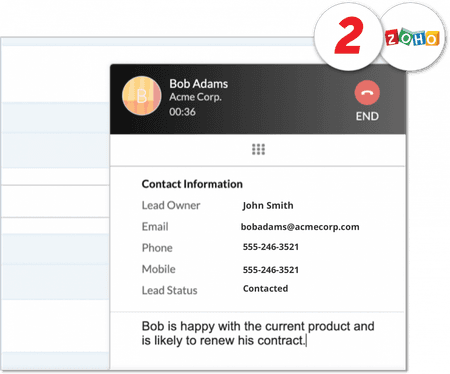450x374 pixels.
Task: Click the email bobadams@acmecorp.com
Action: click(300, 227)
